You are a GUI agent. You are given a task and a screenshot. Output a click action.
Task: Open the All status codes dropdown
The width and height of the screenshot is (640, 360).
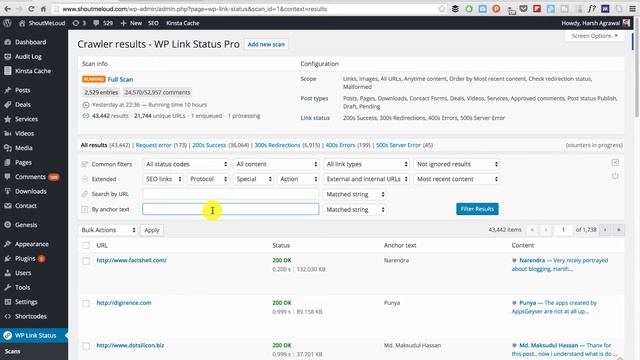click(186, 164)
